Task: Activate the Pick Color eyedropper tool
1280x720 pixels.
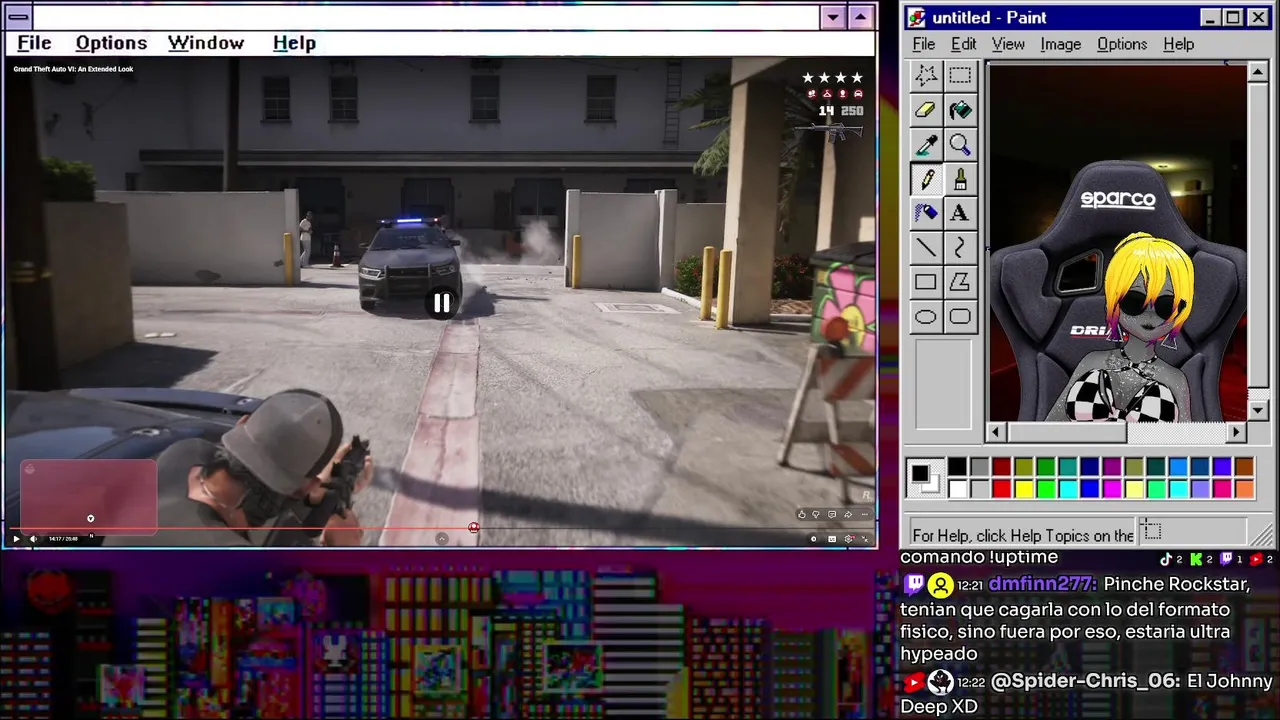Action: pyautogui.click(x=926, y=145)
